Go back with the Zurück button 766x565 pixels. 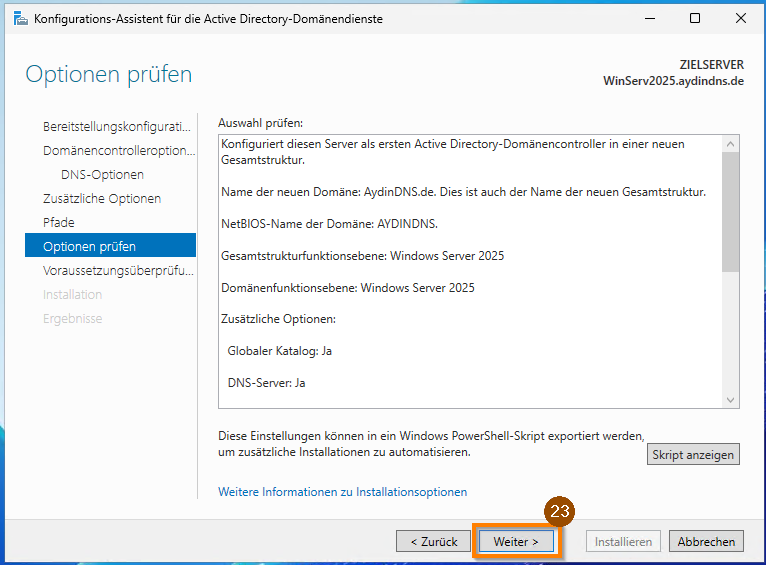point(433,541)
